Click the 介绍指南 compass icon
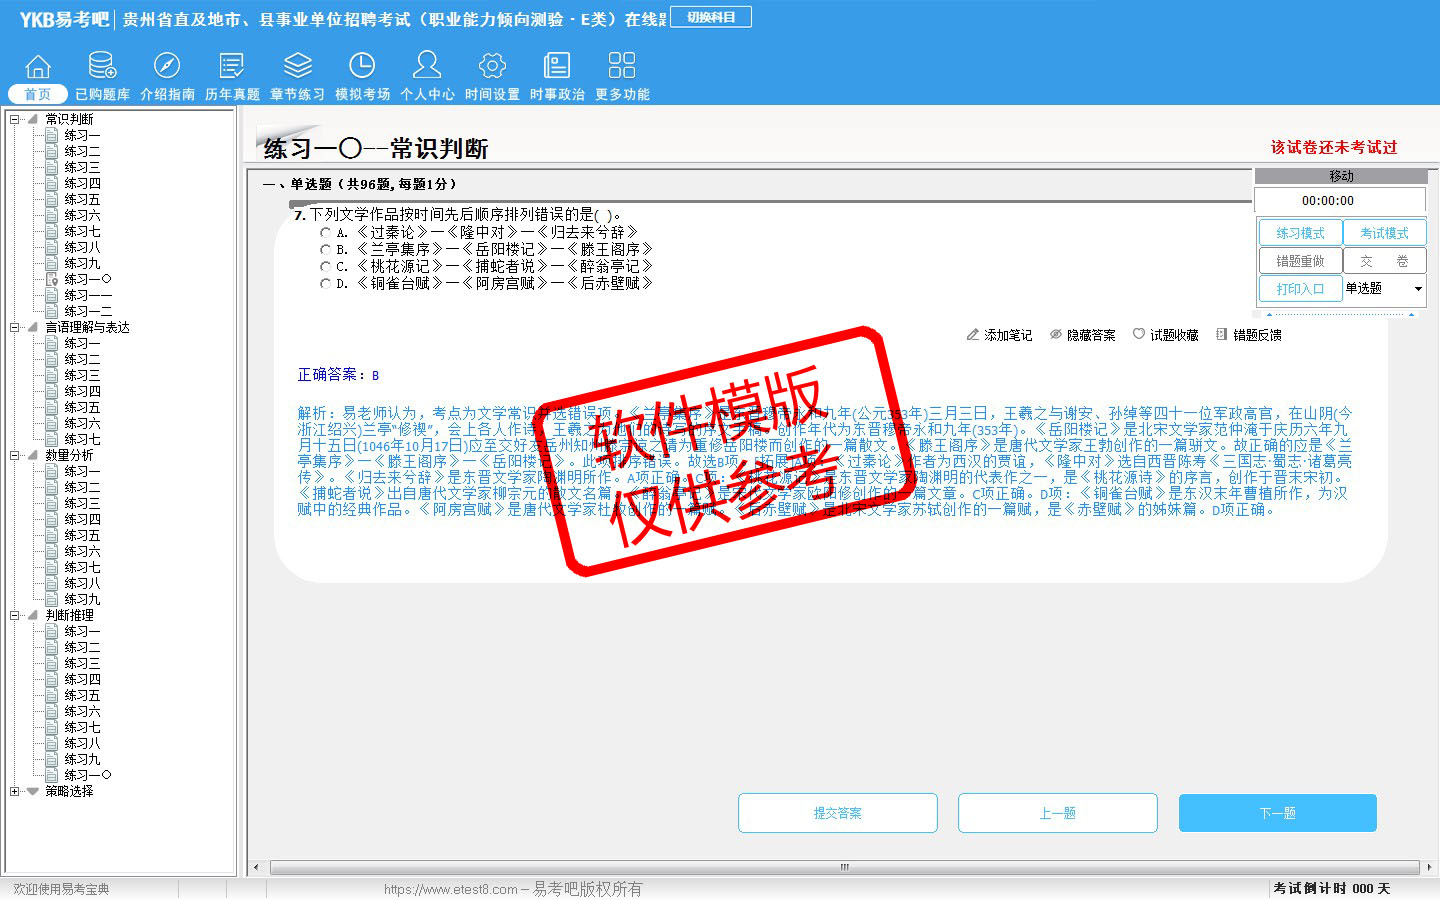 click(x=167, y=66)
